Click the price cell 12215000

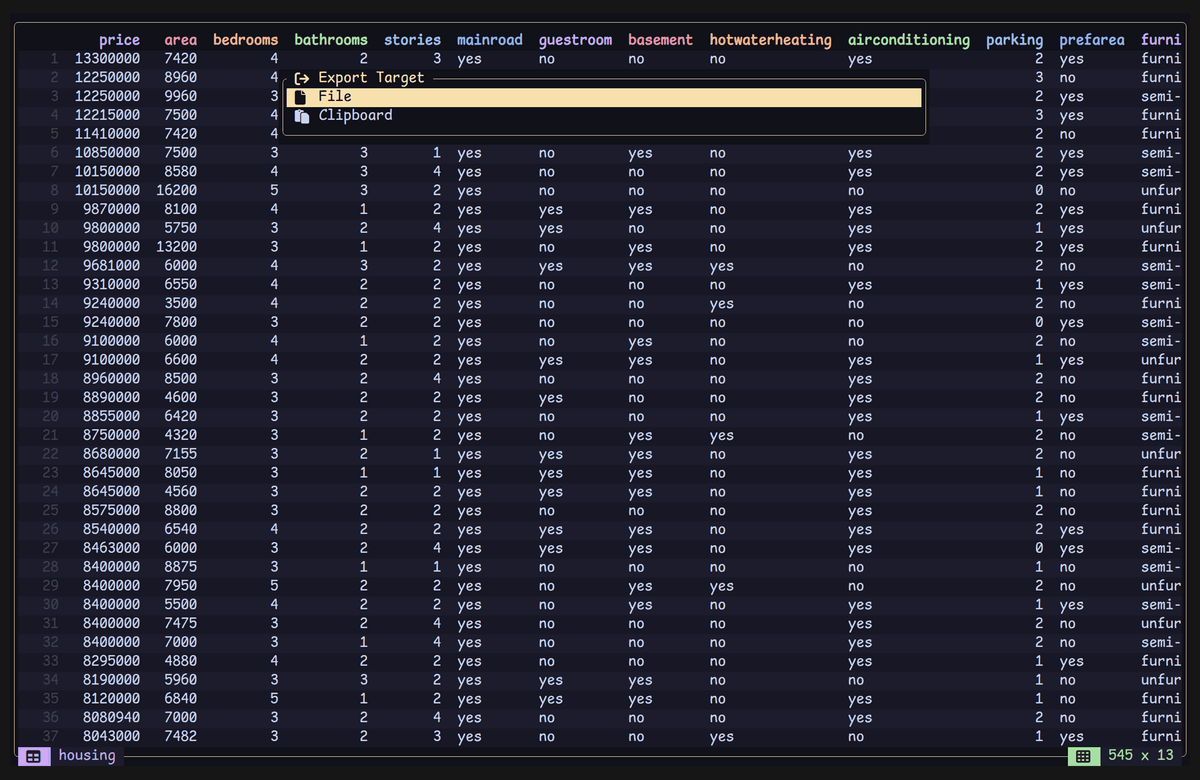pyautogui.click(x=108, y=116)
